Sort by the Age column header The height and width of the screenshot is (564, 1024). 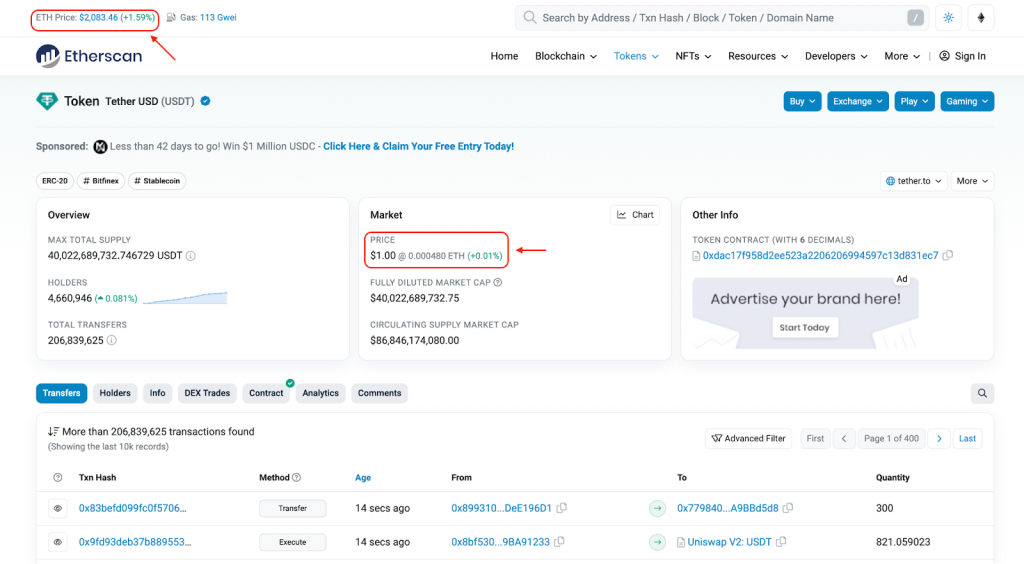point(363,478)
